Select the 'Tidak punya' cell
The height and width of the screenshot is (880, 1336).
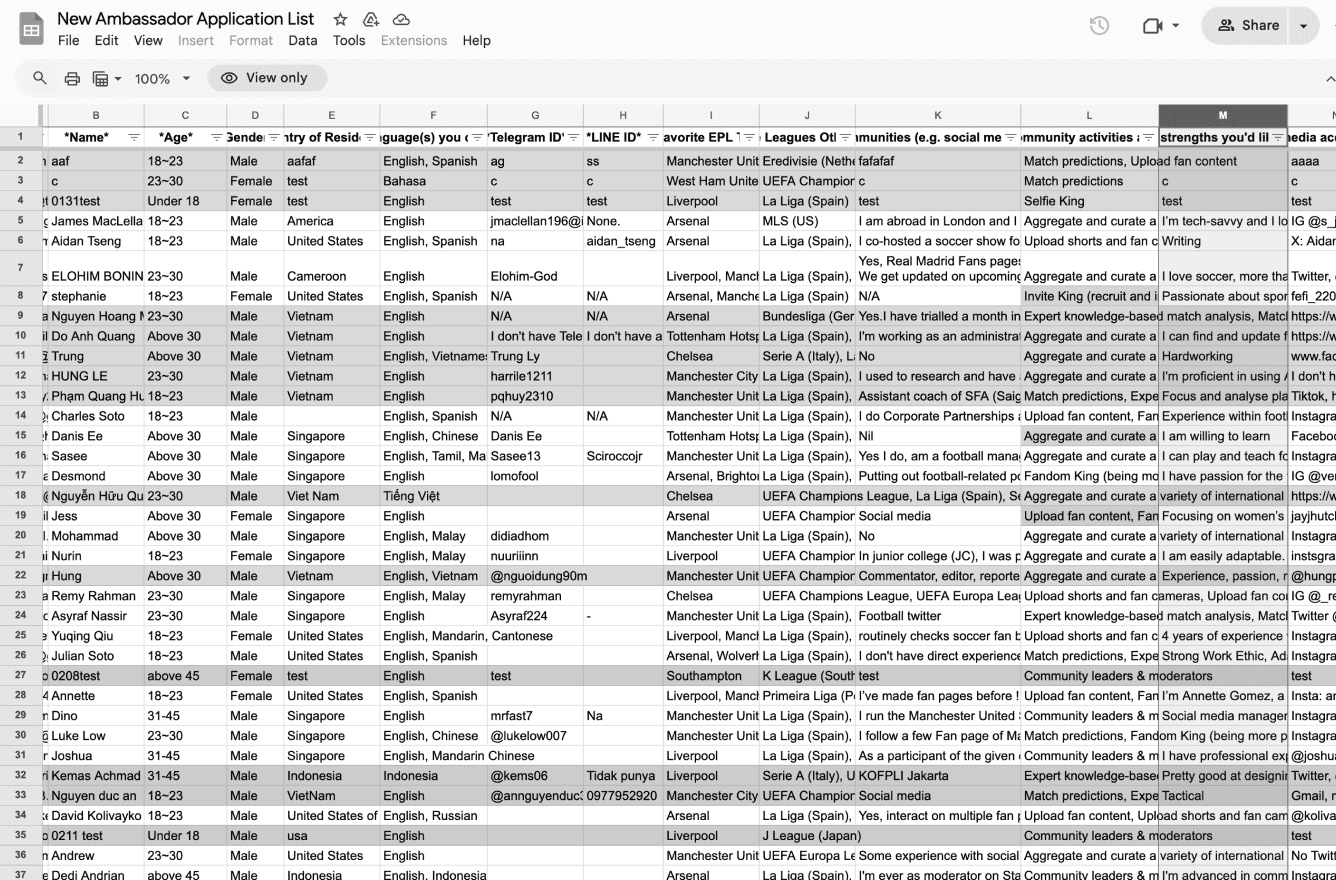[x=623, y=776]
